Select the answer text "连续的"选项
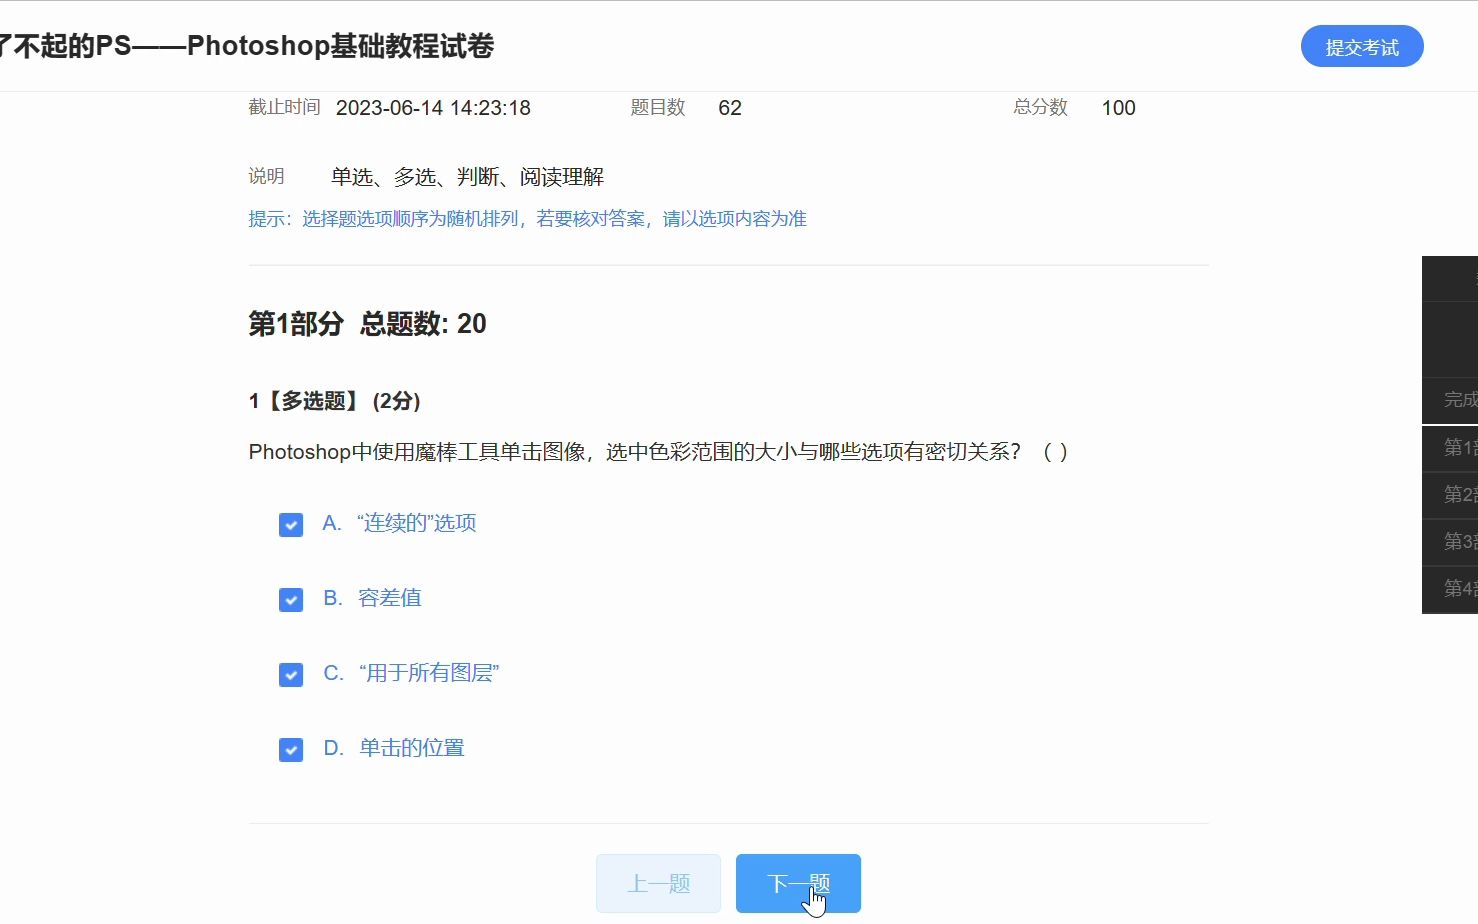The width and height of the screenshot is (1478, 924). tap(416, 523)
